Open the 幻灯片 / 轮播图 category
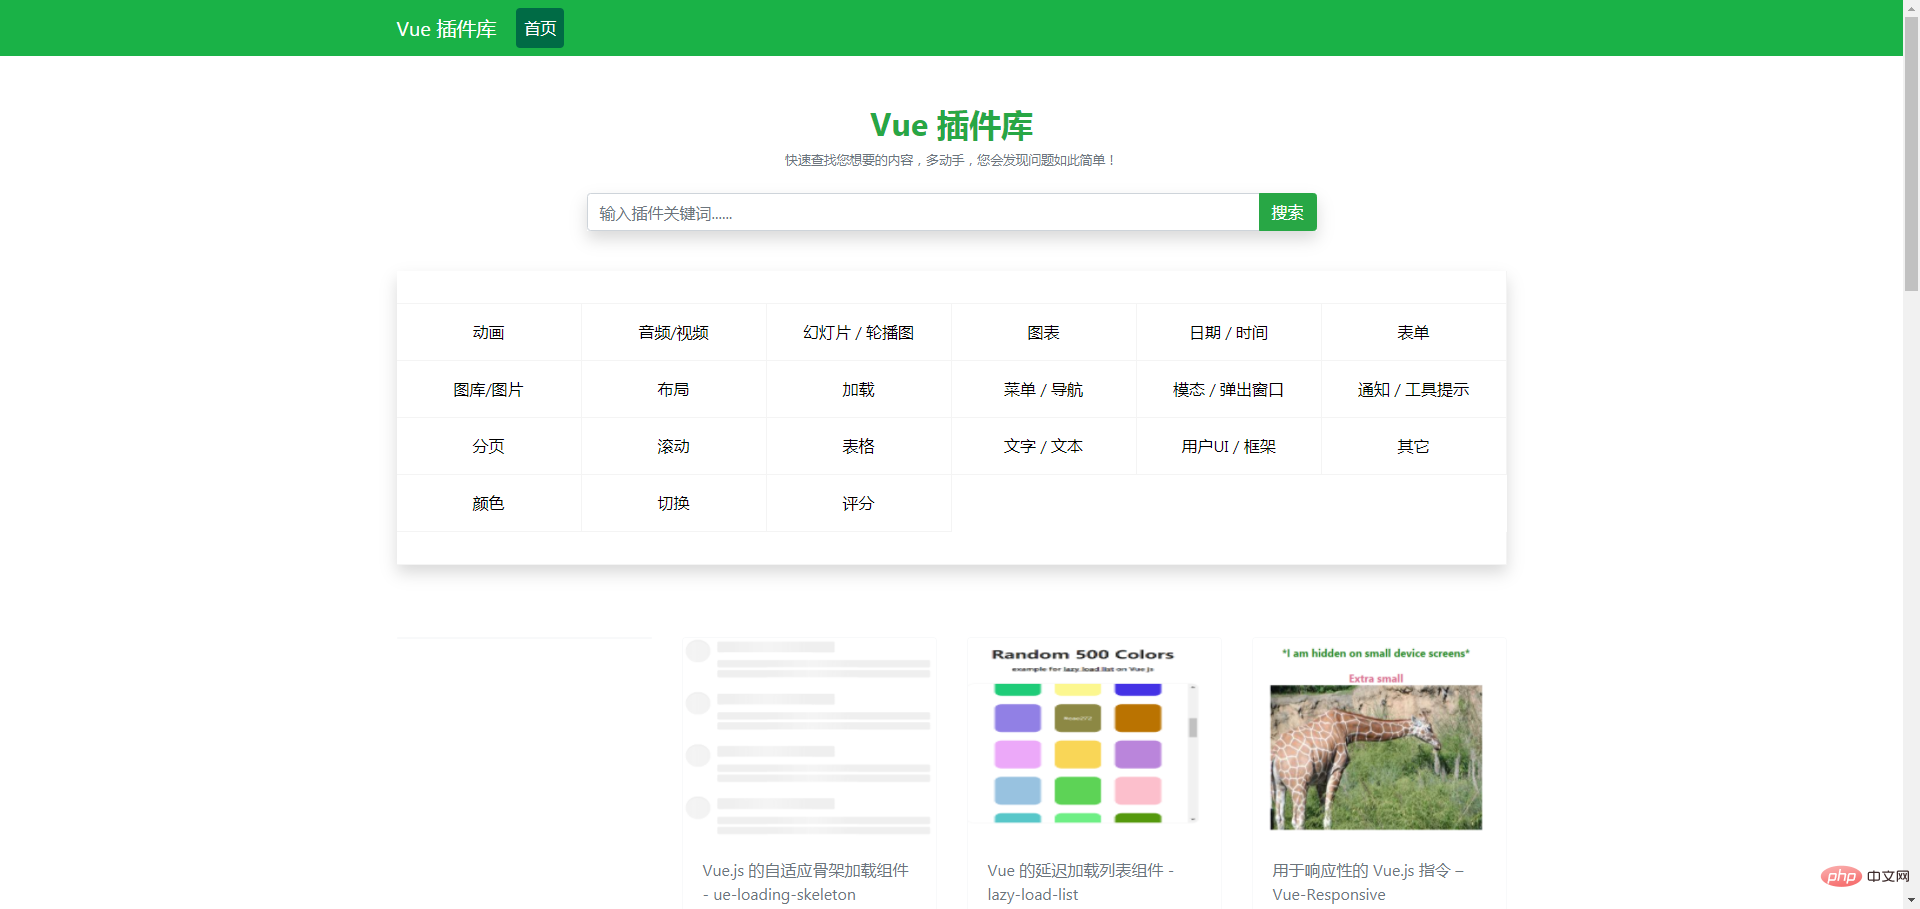Image resolution: width=1920 pixels, height=909 pixels. click(x=858, y=332)
